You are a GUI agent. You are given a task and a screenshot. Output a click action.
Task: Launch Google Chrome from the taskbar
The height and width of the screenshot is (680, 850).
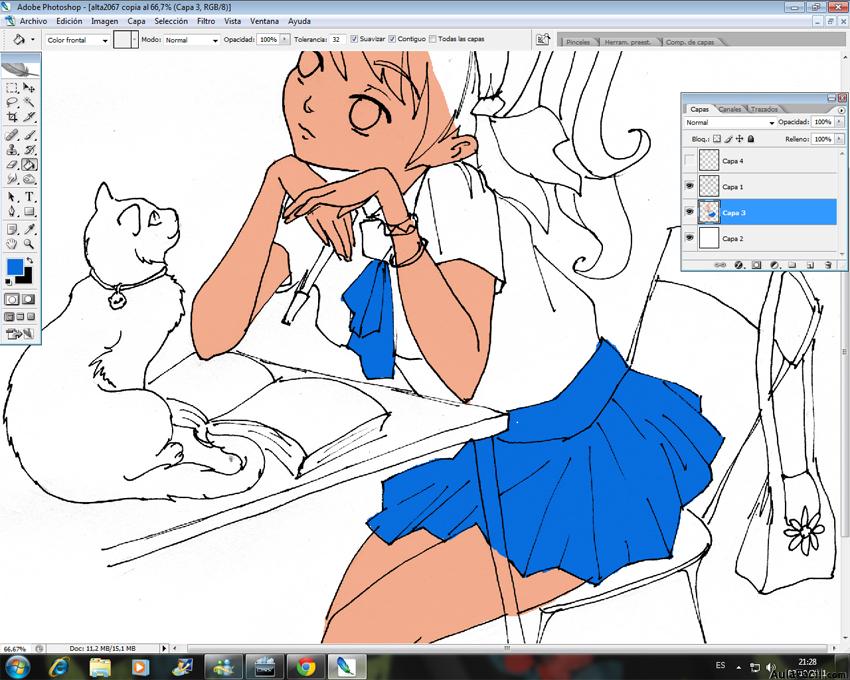tap(306, 666)
